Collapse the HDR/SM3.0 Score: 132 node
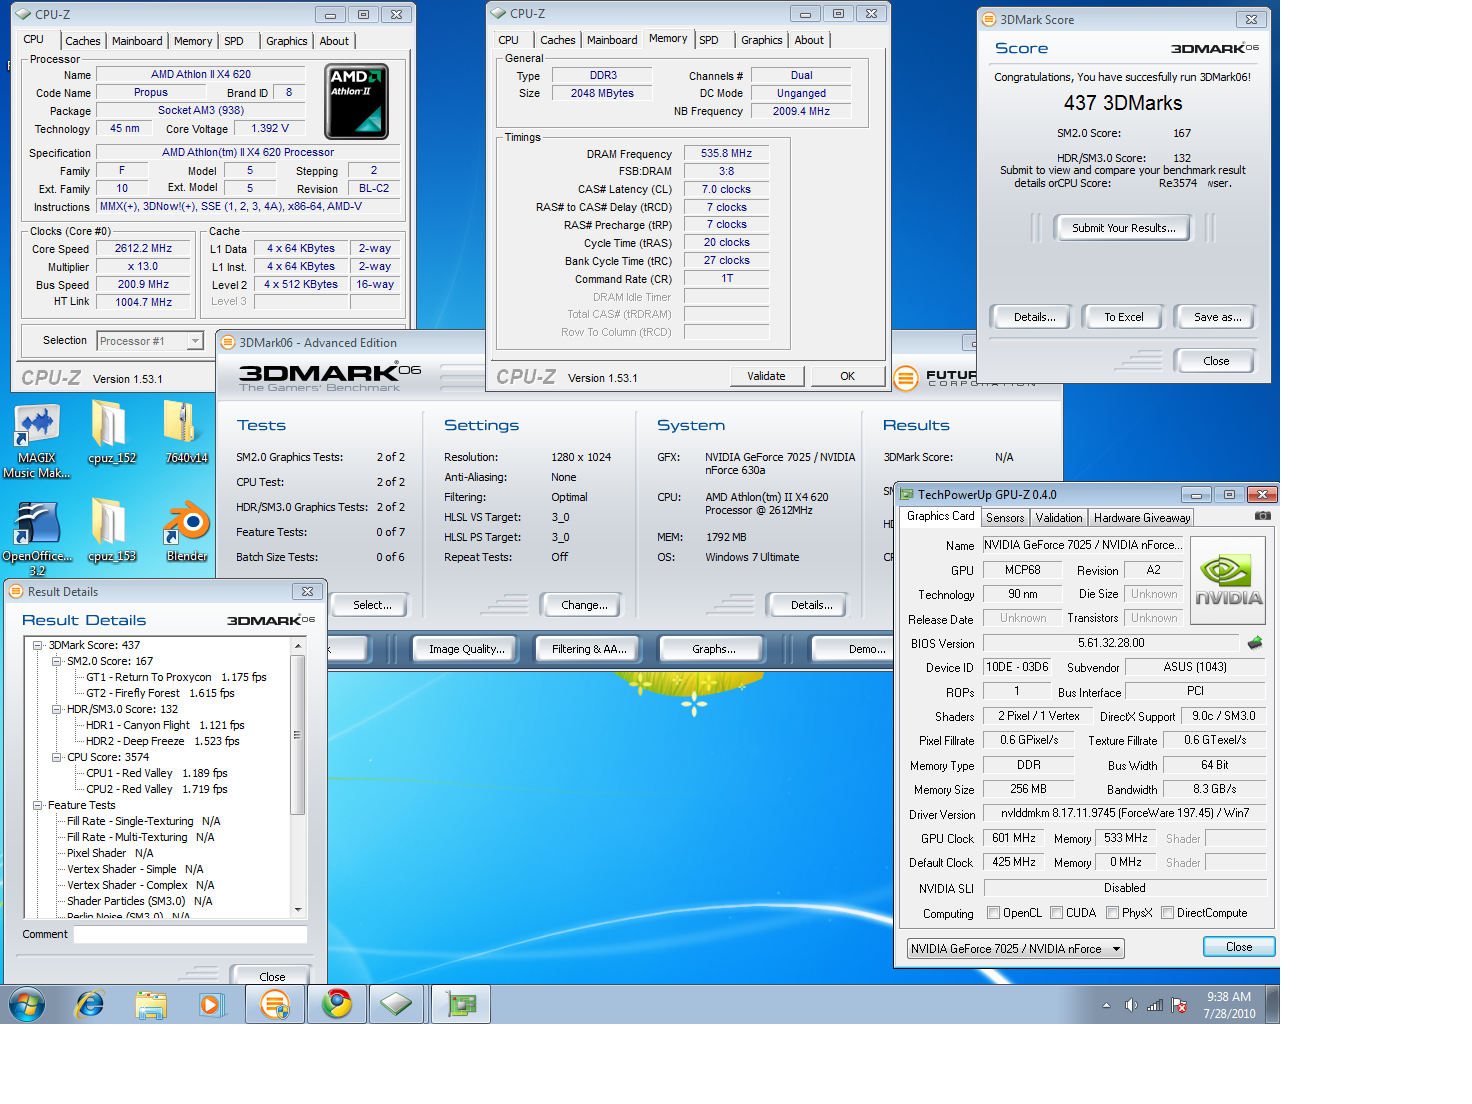This screenshot has width=1472, height=1104. (56, 709)
